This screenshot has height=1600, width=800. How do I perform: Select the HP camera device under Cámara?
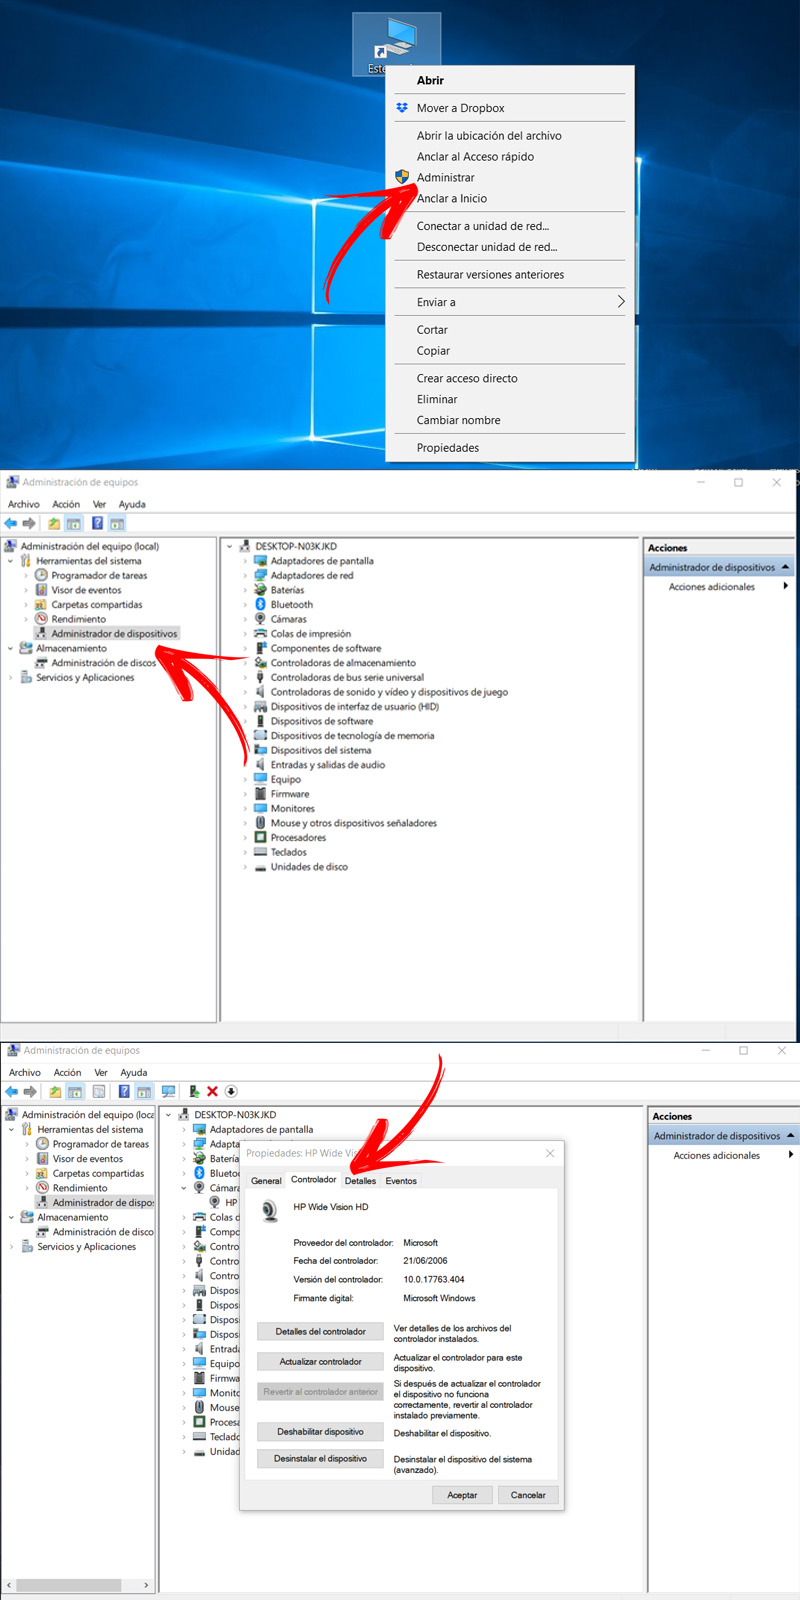(223, 1202)
